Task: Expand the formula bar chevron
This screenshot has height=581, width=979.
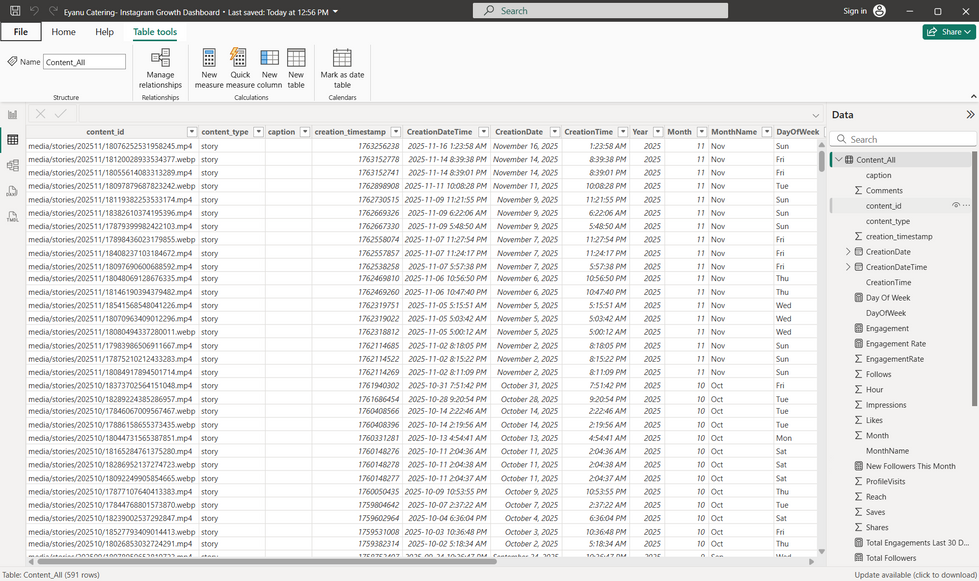Action: (815, 115)
